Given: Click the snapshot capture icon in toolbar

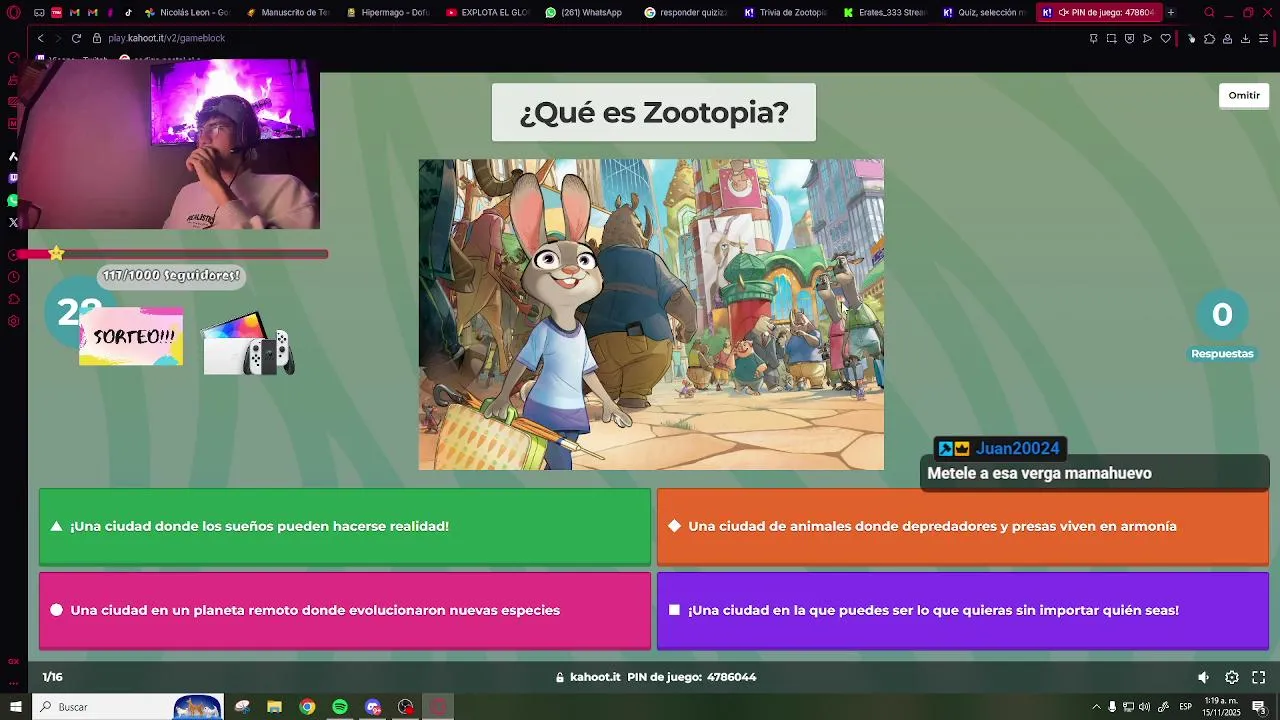Looking at the screenshot, I should click(1111, 38).
